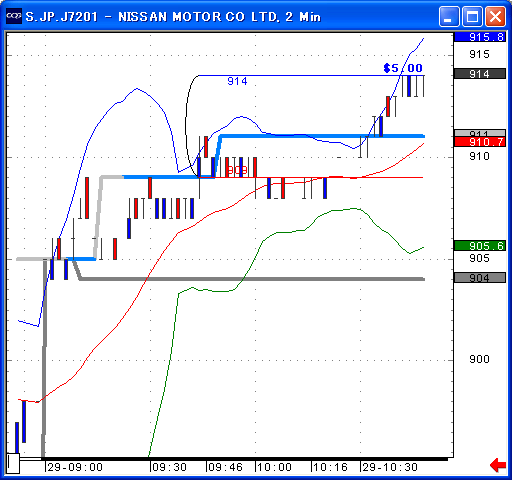Maximize the Nissan Motor chart window

tap(472, 16)
